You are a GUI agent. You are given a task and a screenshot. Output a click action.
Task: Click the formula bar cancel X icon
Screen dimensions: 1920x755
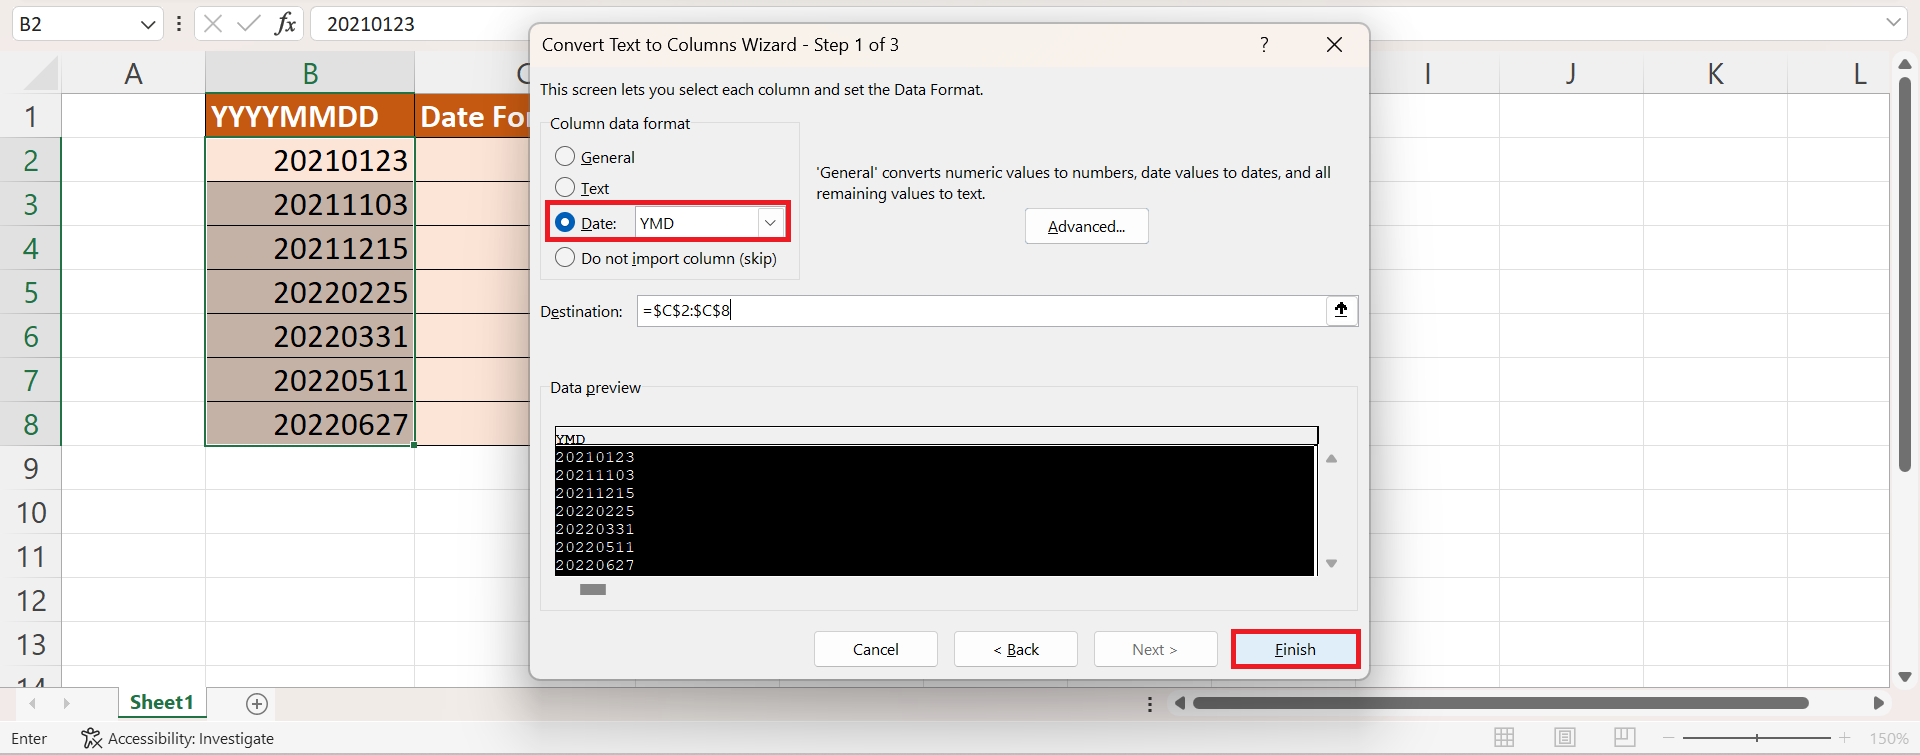(213, 24)
